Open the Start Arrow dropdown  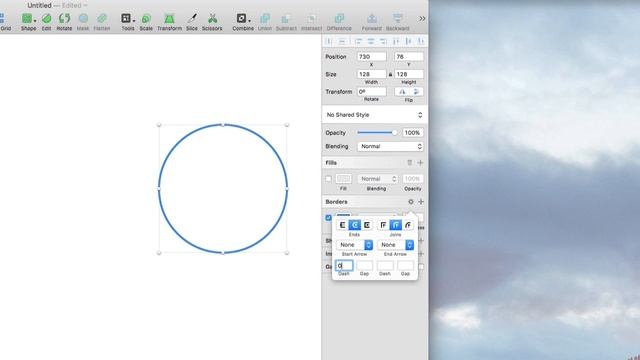pyautogui.click(x=354, y=245)
